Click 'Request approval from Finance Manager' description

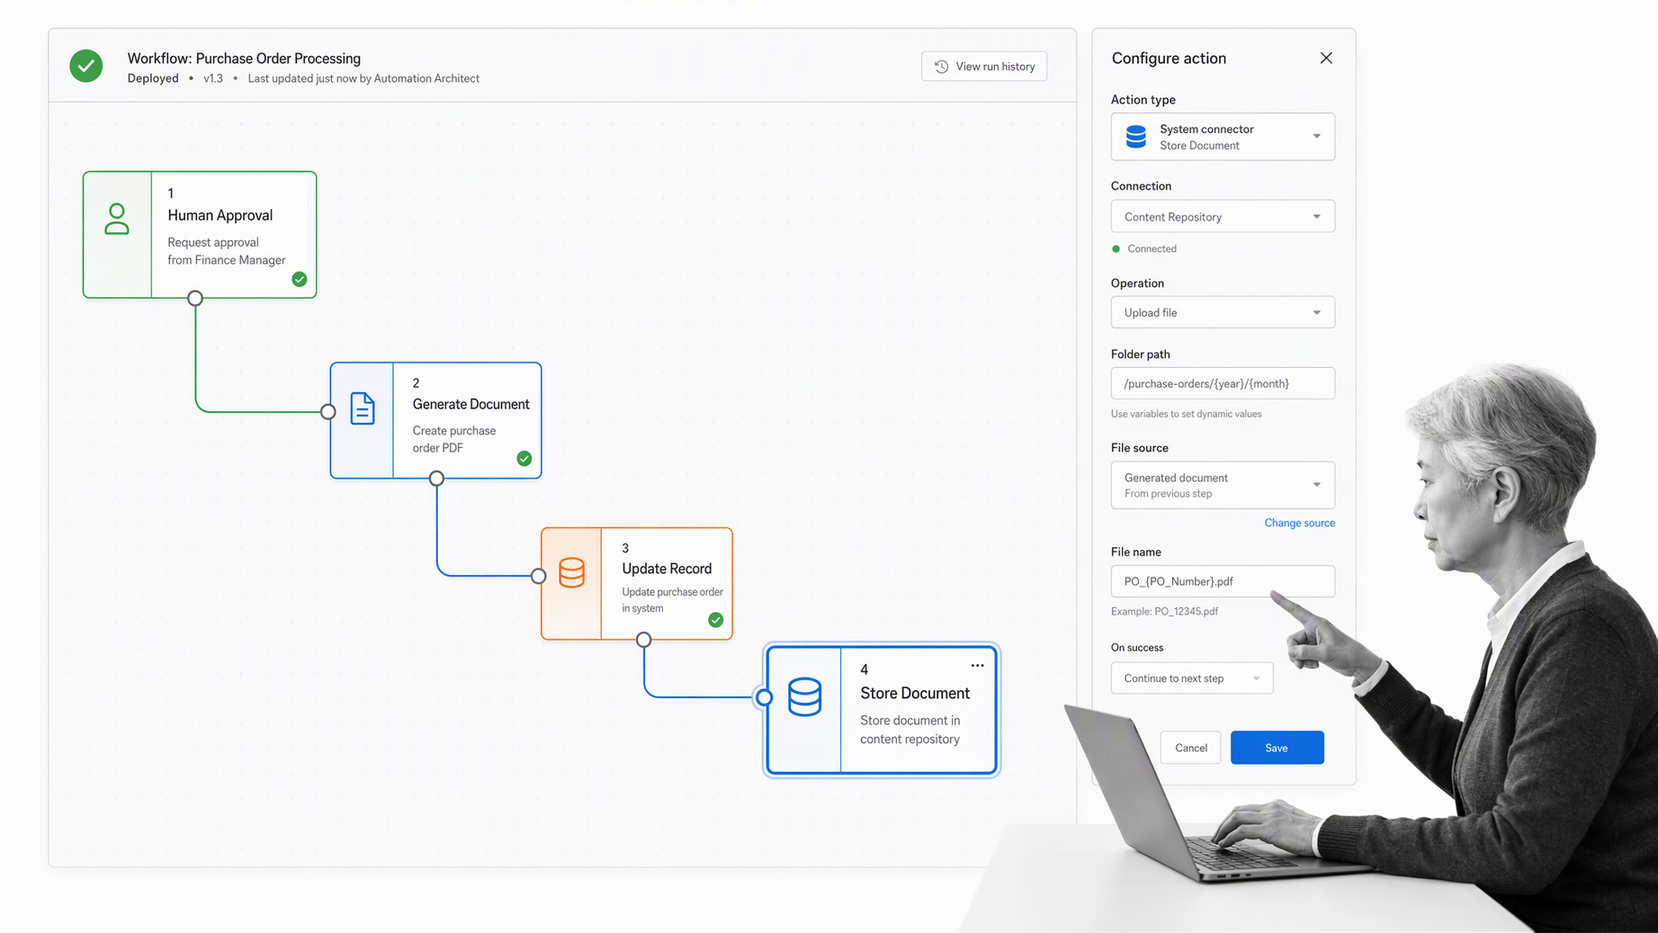click(x=226, y=251)
